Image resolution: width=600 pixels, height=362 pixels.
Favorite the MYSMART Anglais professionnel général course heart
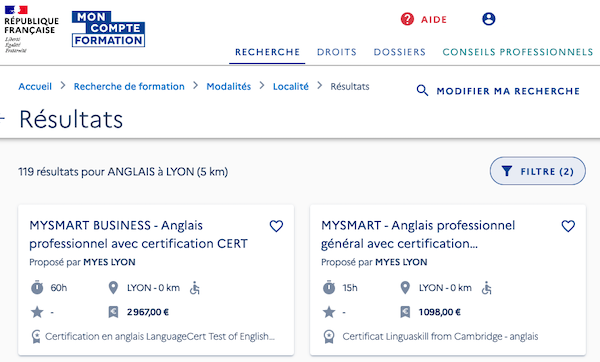pos(568,226)
